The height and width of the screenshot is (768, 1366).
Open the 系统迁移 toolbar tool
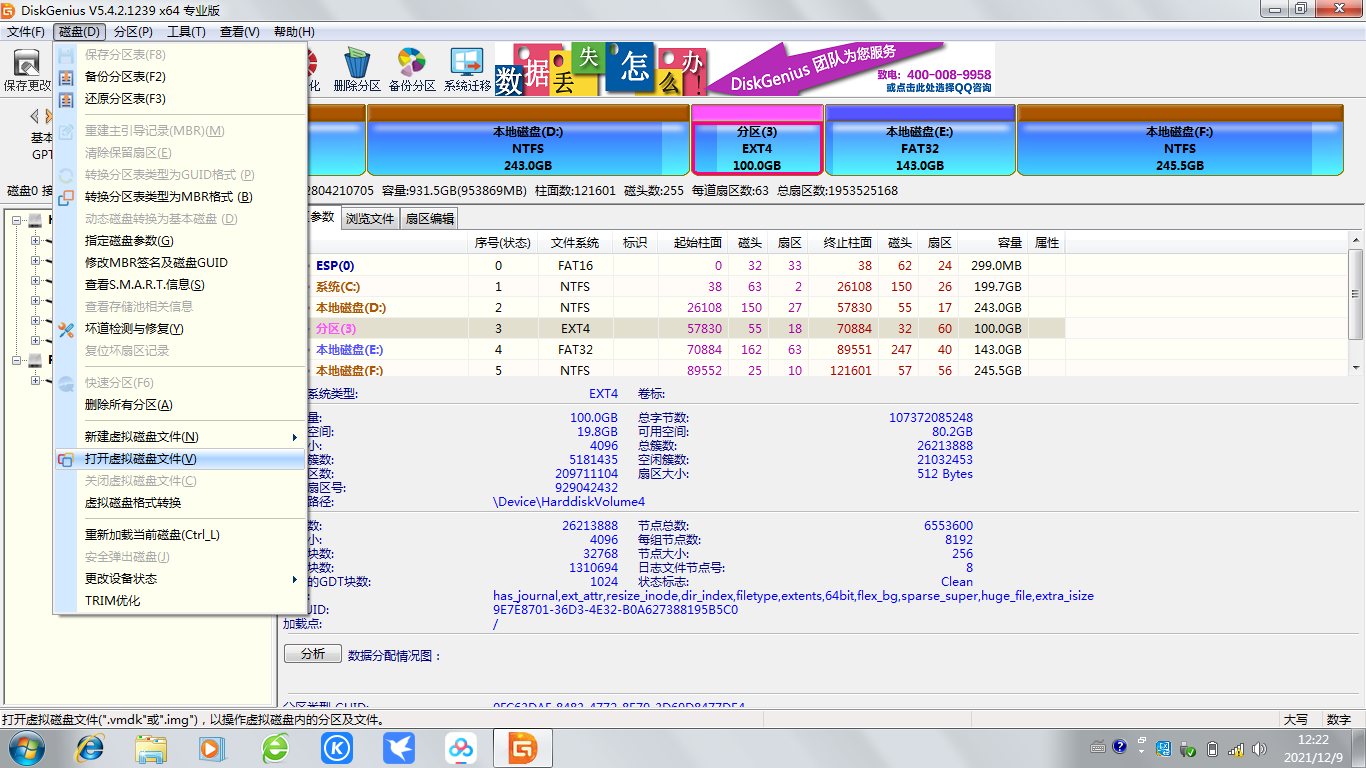(467, 70)
